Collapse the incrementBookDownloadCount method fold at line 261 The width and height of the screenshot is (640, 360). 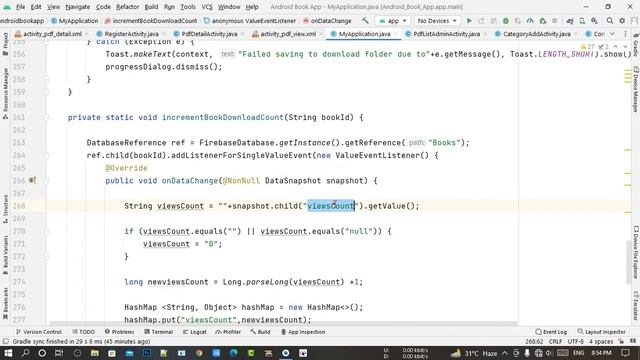pos(46,117)
